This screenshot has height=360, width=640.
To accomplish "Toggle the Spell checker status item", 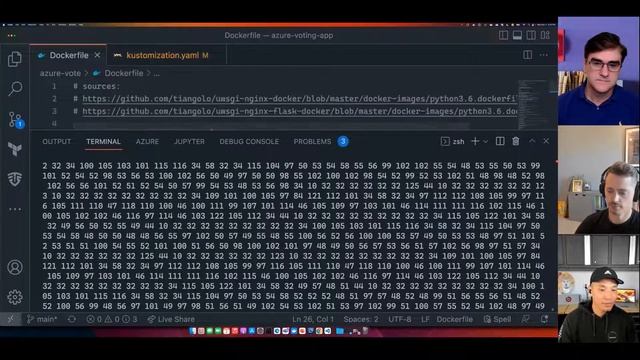I will 497,319.
